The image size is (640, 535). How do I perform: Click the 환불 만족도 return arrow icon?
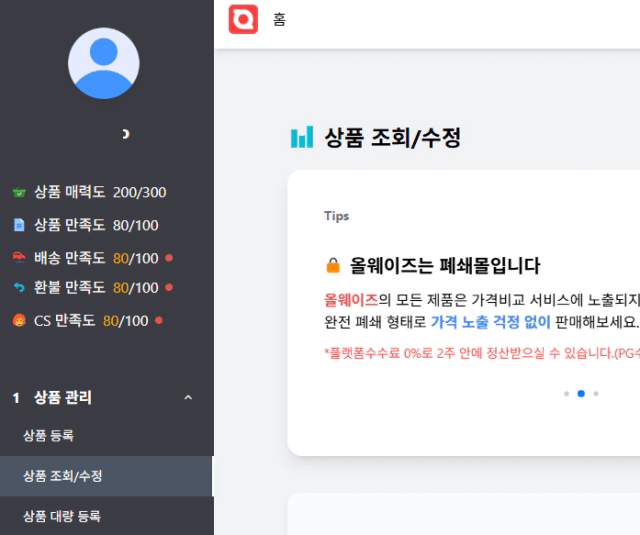point(19,288)
